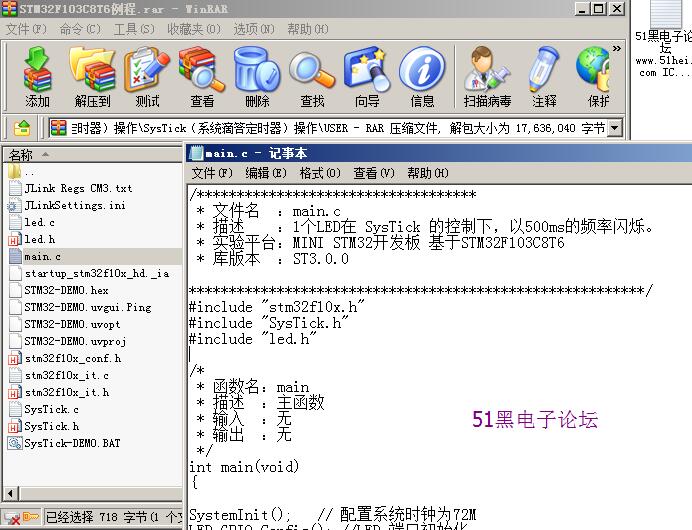Click the 扫描病毒 (Virus scan) toolbar icon
The height and width of the screenshot is (530, 692).
487,77
